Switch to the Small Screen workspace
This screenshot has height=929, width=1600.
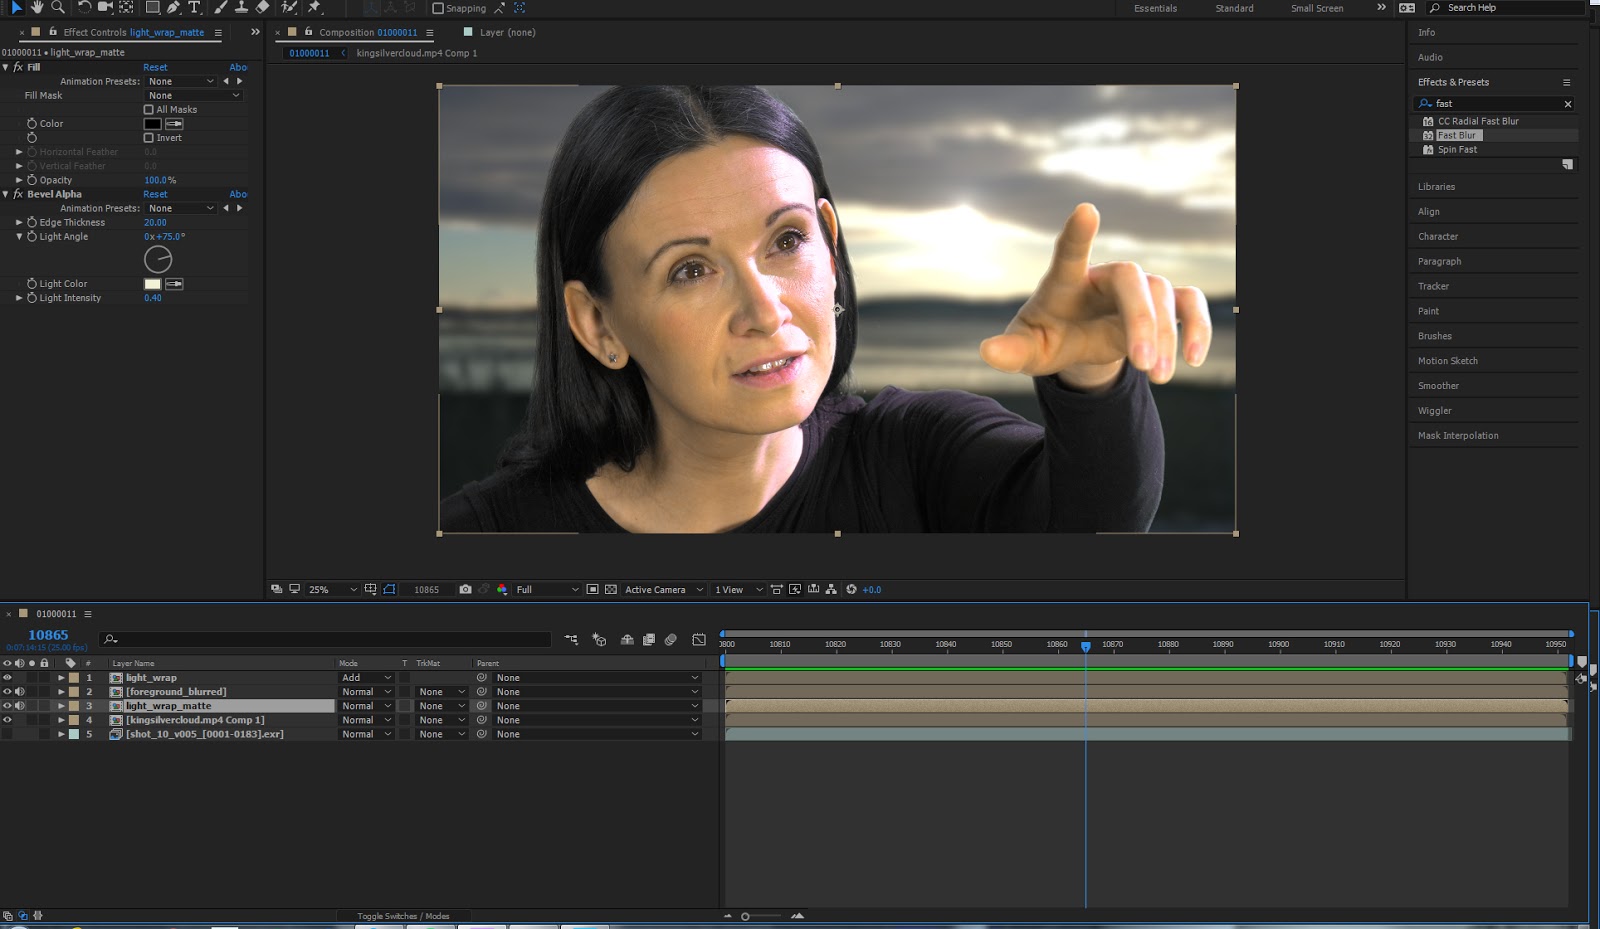[1317, 9]
